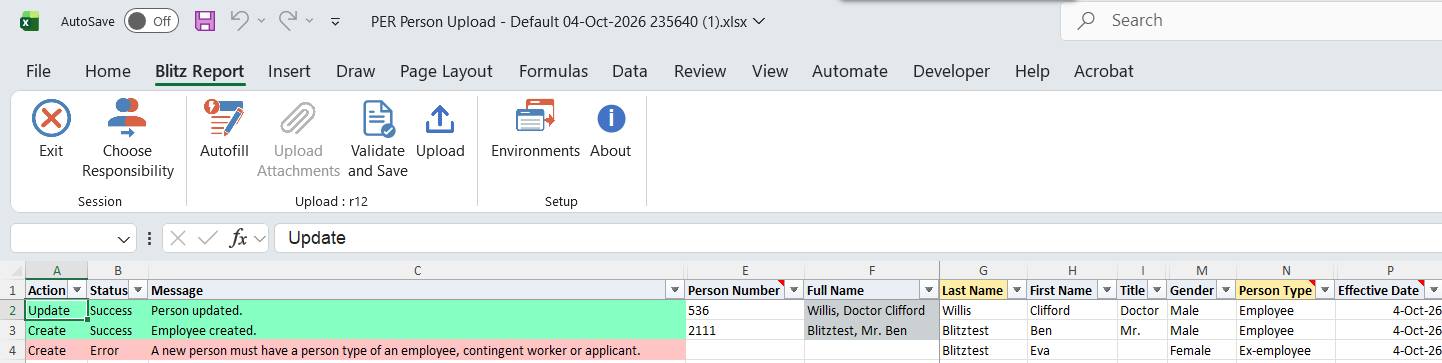Open the Name Box dropdown
Image resolution: width=1442 pixels, height=363 pixels.
[124, 239]
